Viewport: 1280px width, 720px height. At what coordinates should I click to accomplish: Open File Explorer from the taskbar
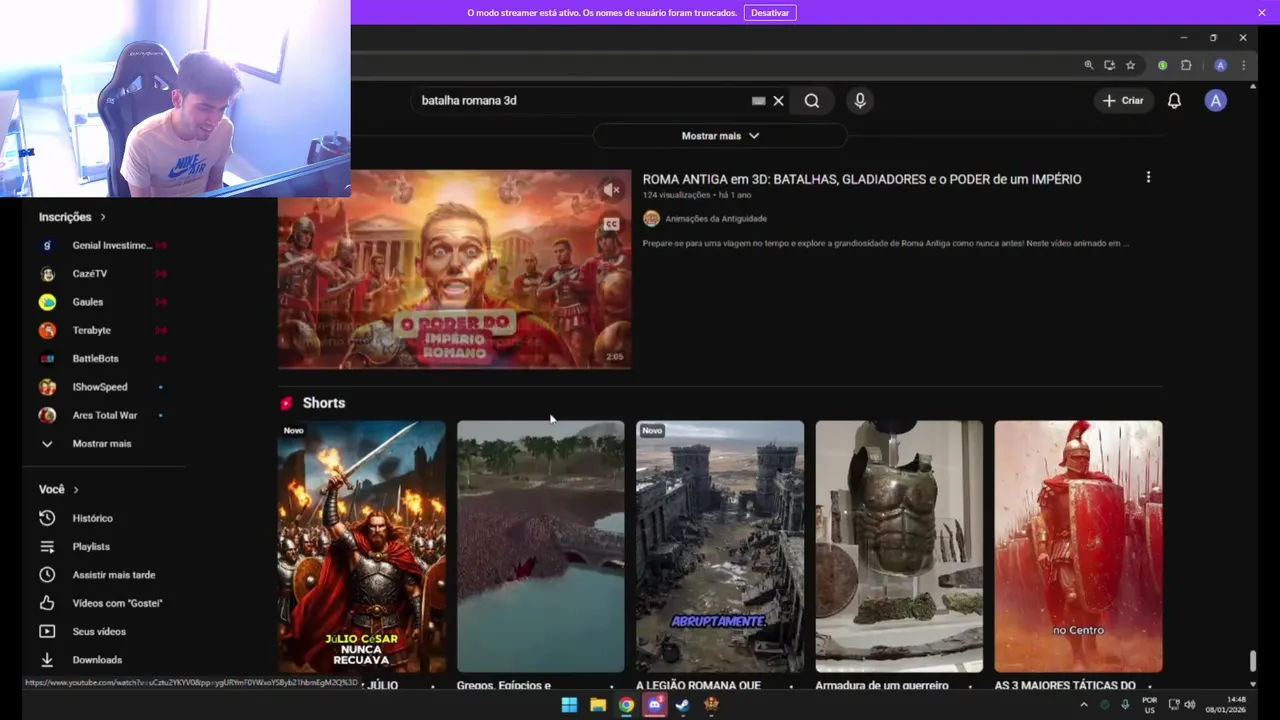[x=598, y=705]
